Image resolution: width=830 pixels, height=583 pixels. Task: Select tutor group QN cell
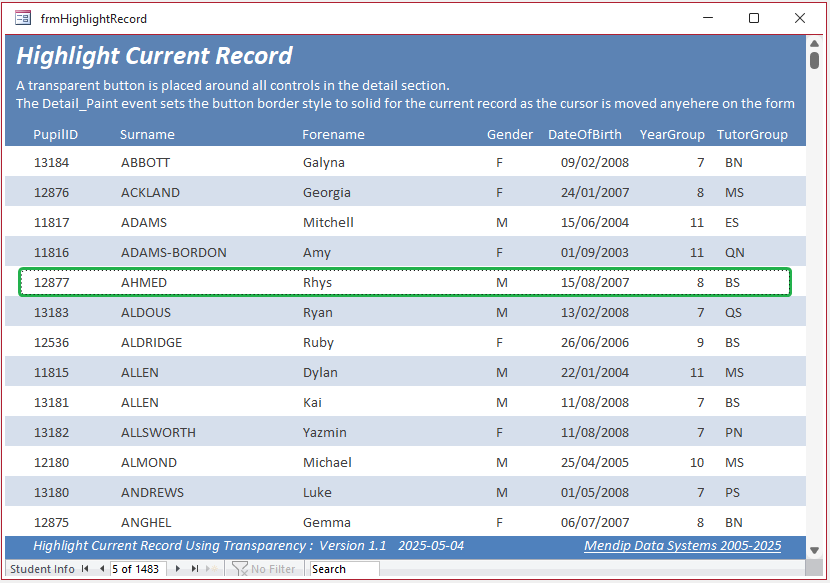pos(735,253)
